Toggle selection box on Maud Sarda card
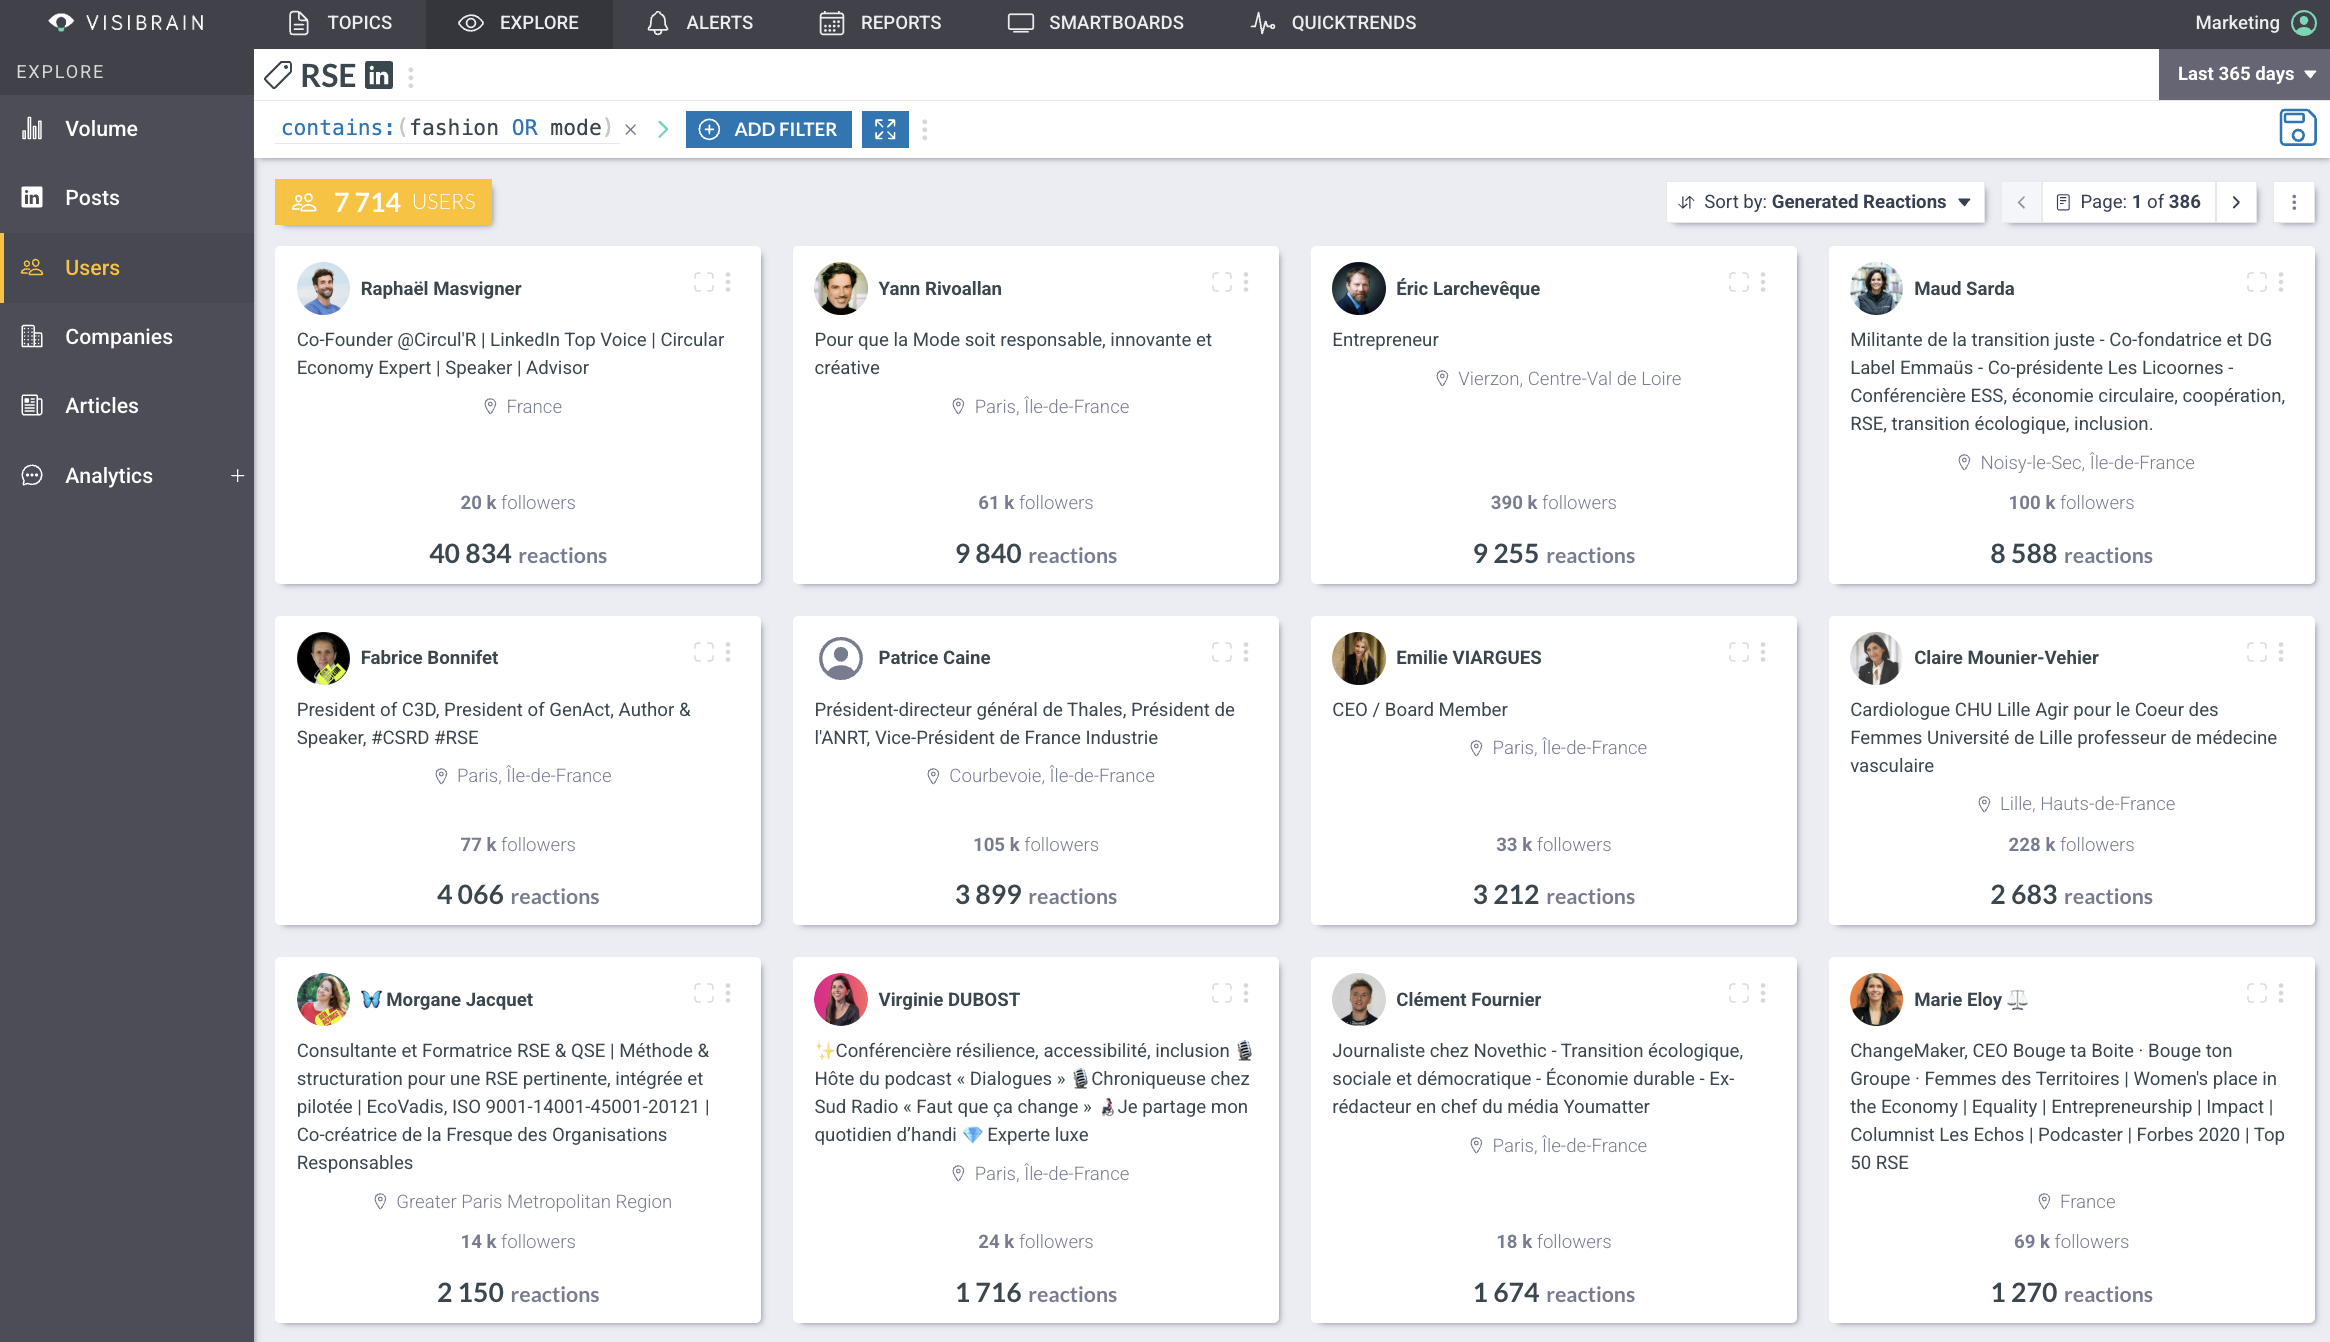This screenshot has width=2330, height=1342. [2257, 283]
